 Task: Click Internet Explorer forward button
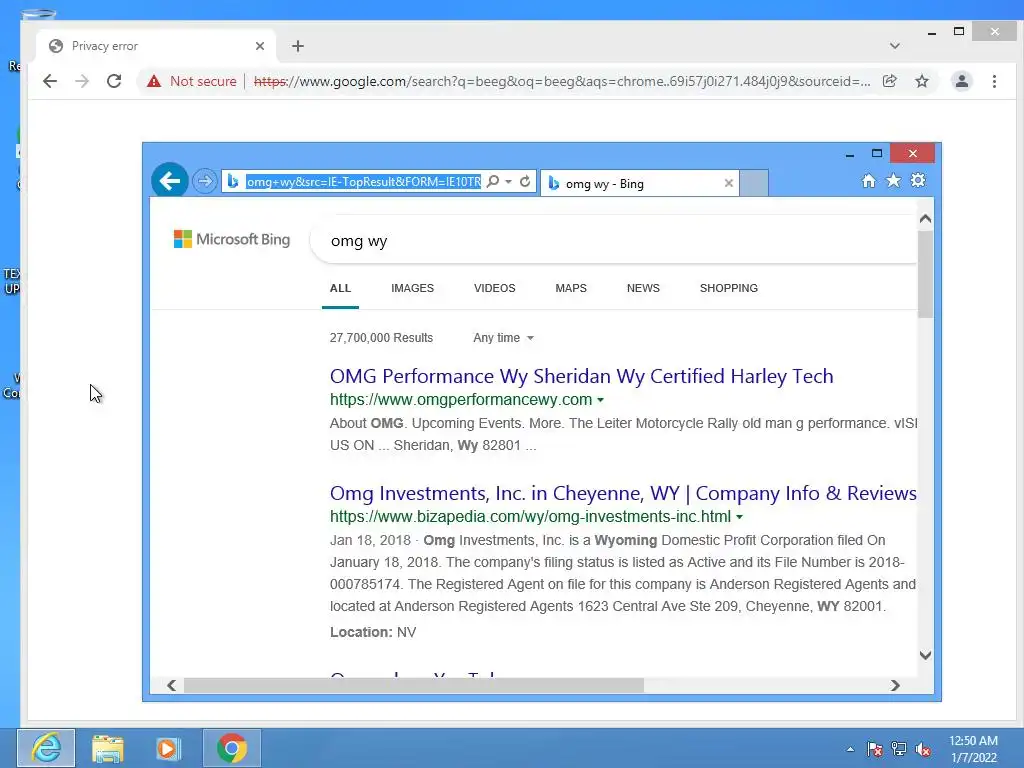pyautogui.click(x=204, y=181)
